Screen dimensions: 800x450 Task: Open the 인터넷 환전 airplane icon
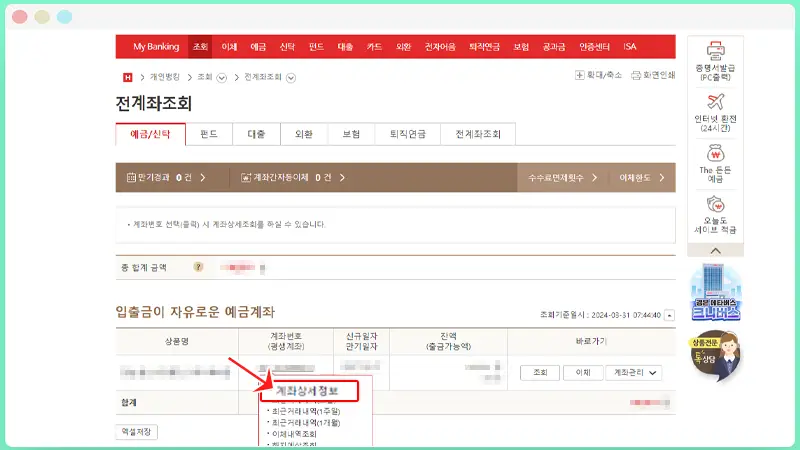tap(715, 102)
